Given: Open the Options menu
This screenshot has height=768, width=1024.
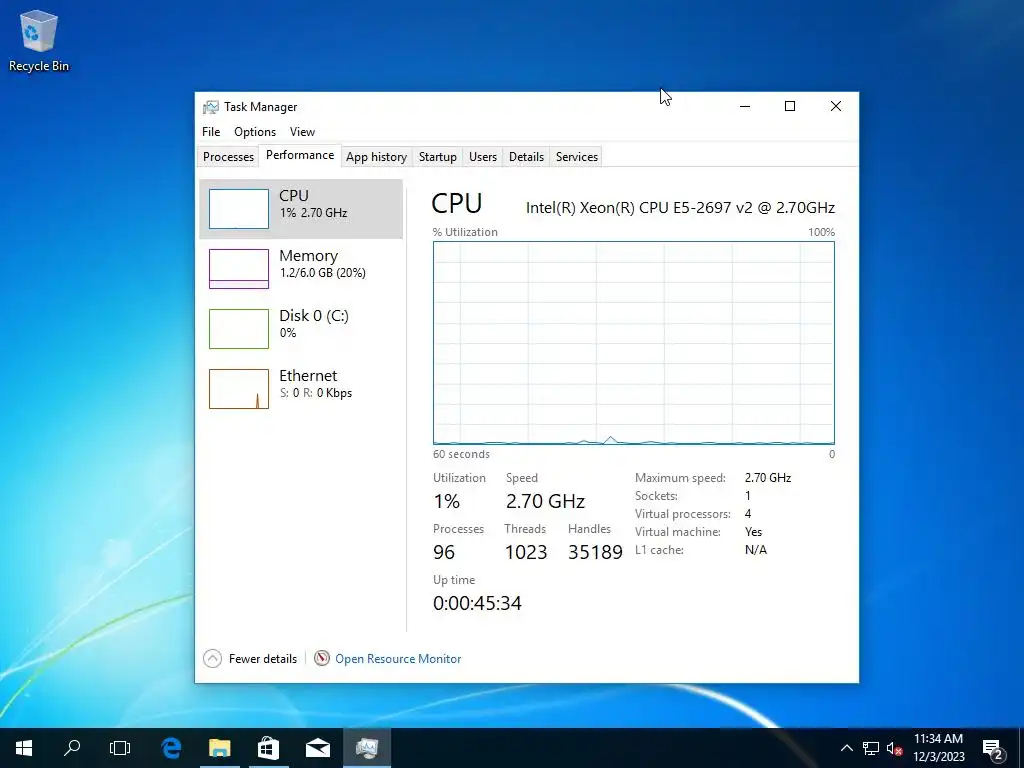Looking at the screenshot, I should pyautogui.click(x=255, y=132).
